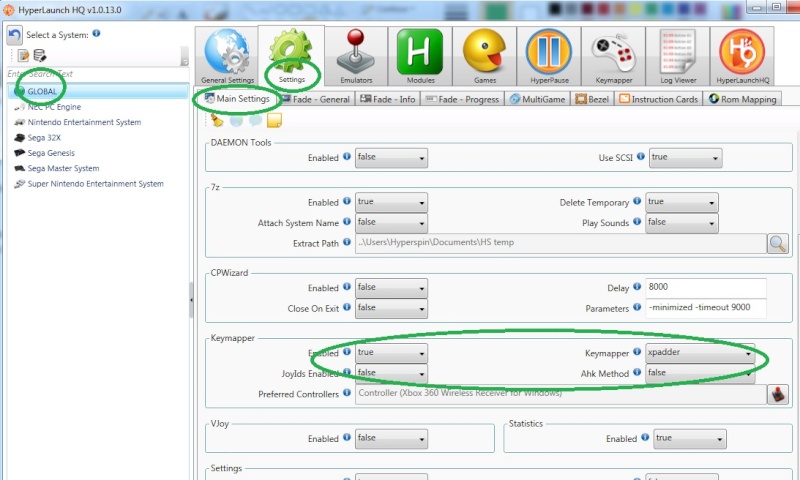Viewport: 800px width, 480px height.
Task: Open the General Settings globe icon
Action: tap(227, 56)
